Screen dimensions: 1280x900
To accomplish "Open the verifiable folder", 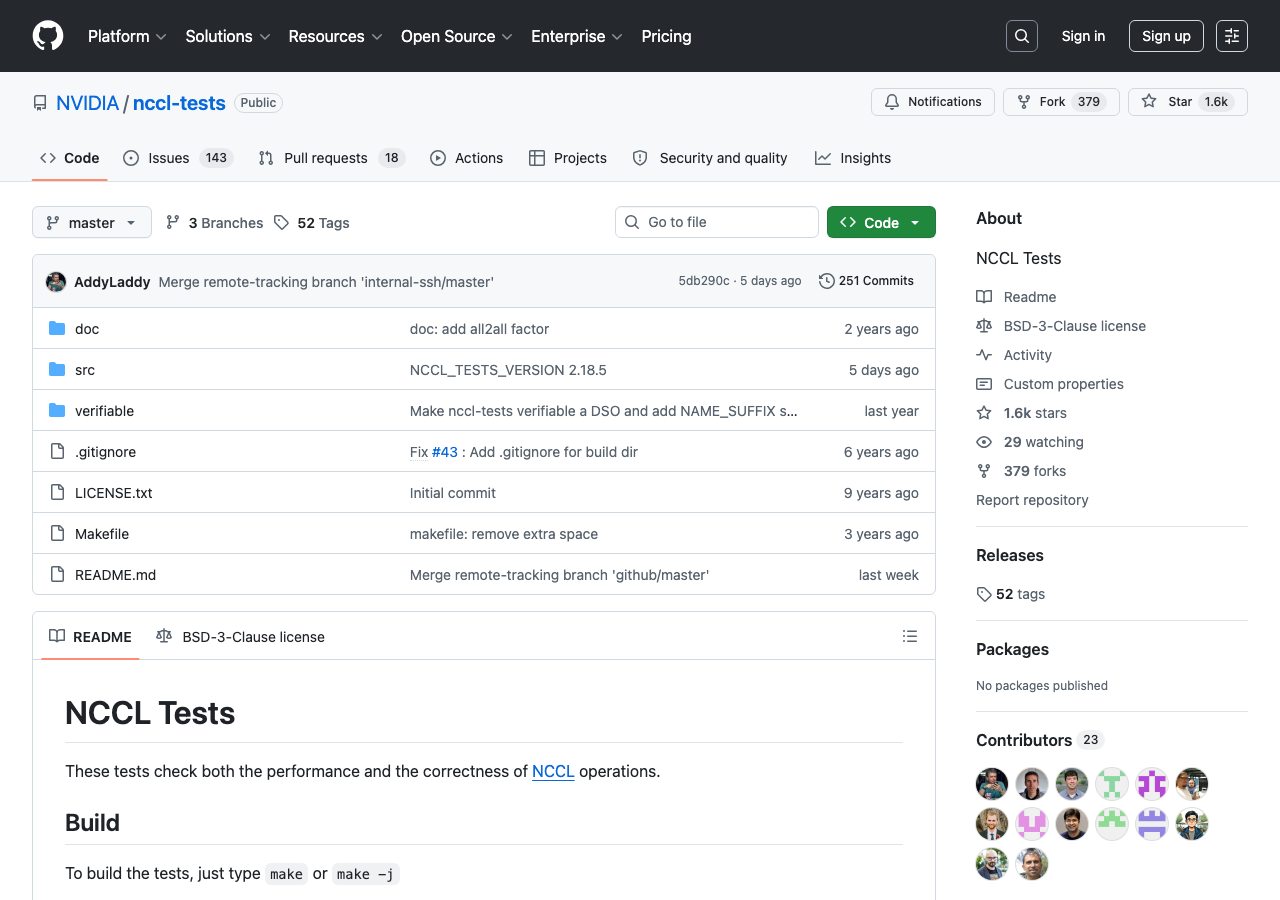I will [x=104, y=411].
